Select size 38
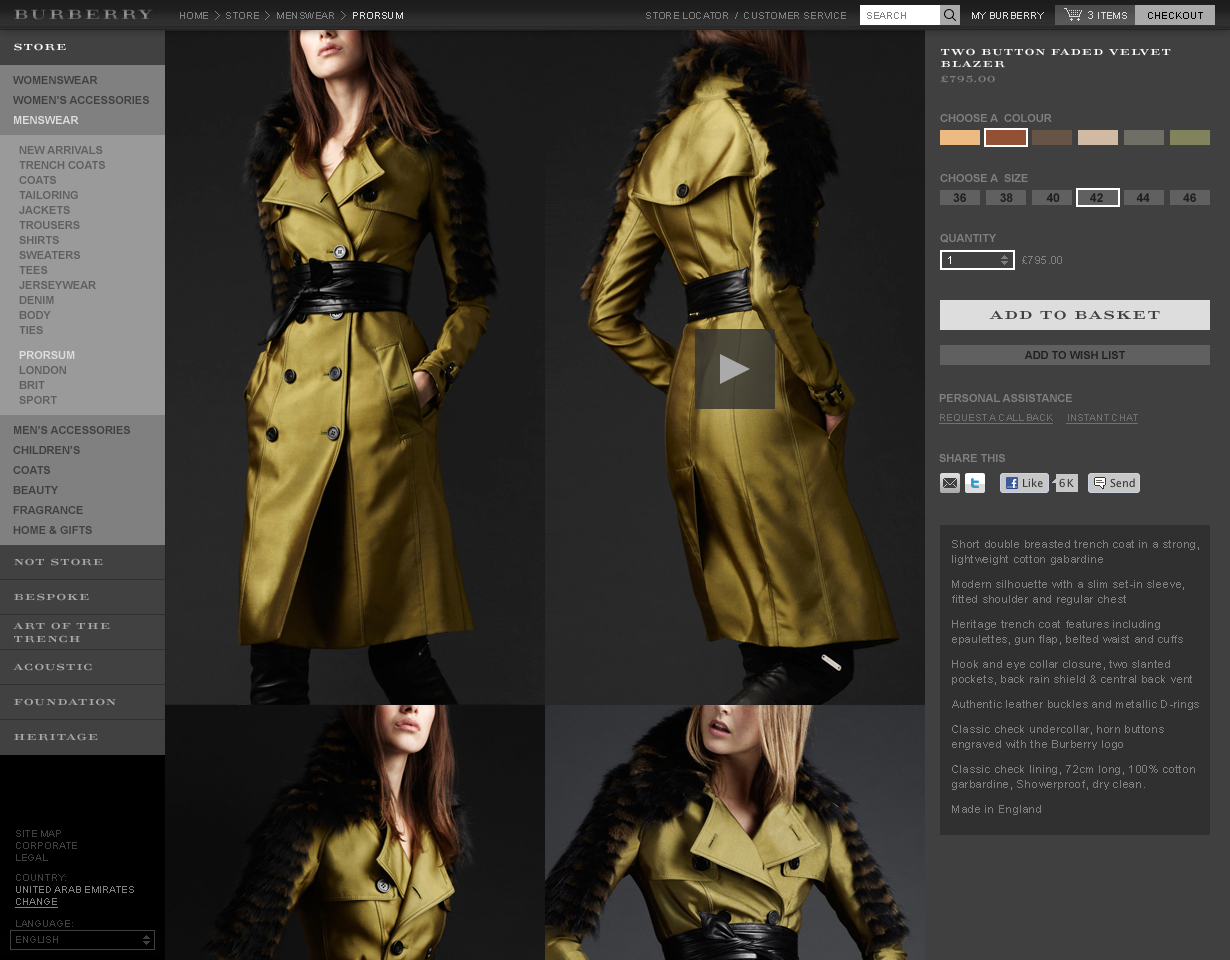Viewport: 1230px width, 960px height. pyautogui.click(x=1006, y=198)
